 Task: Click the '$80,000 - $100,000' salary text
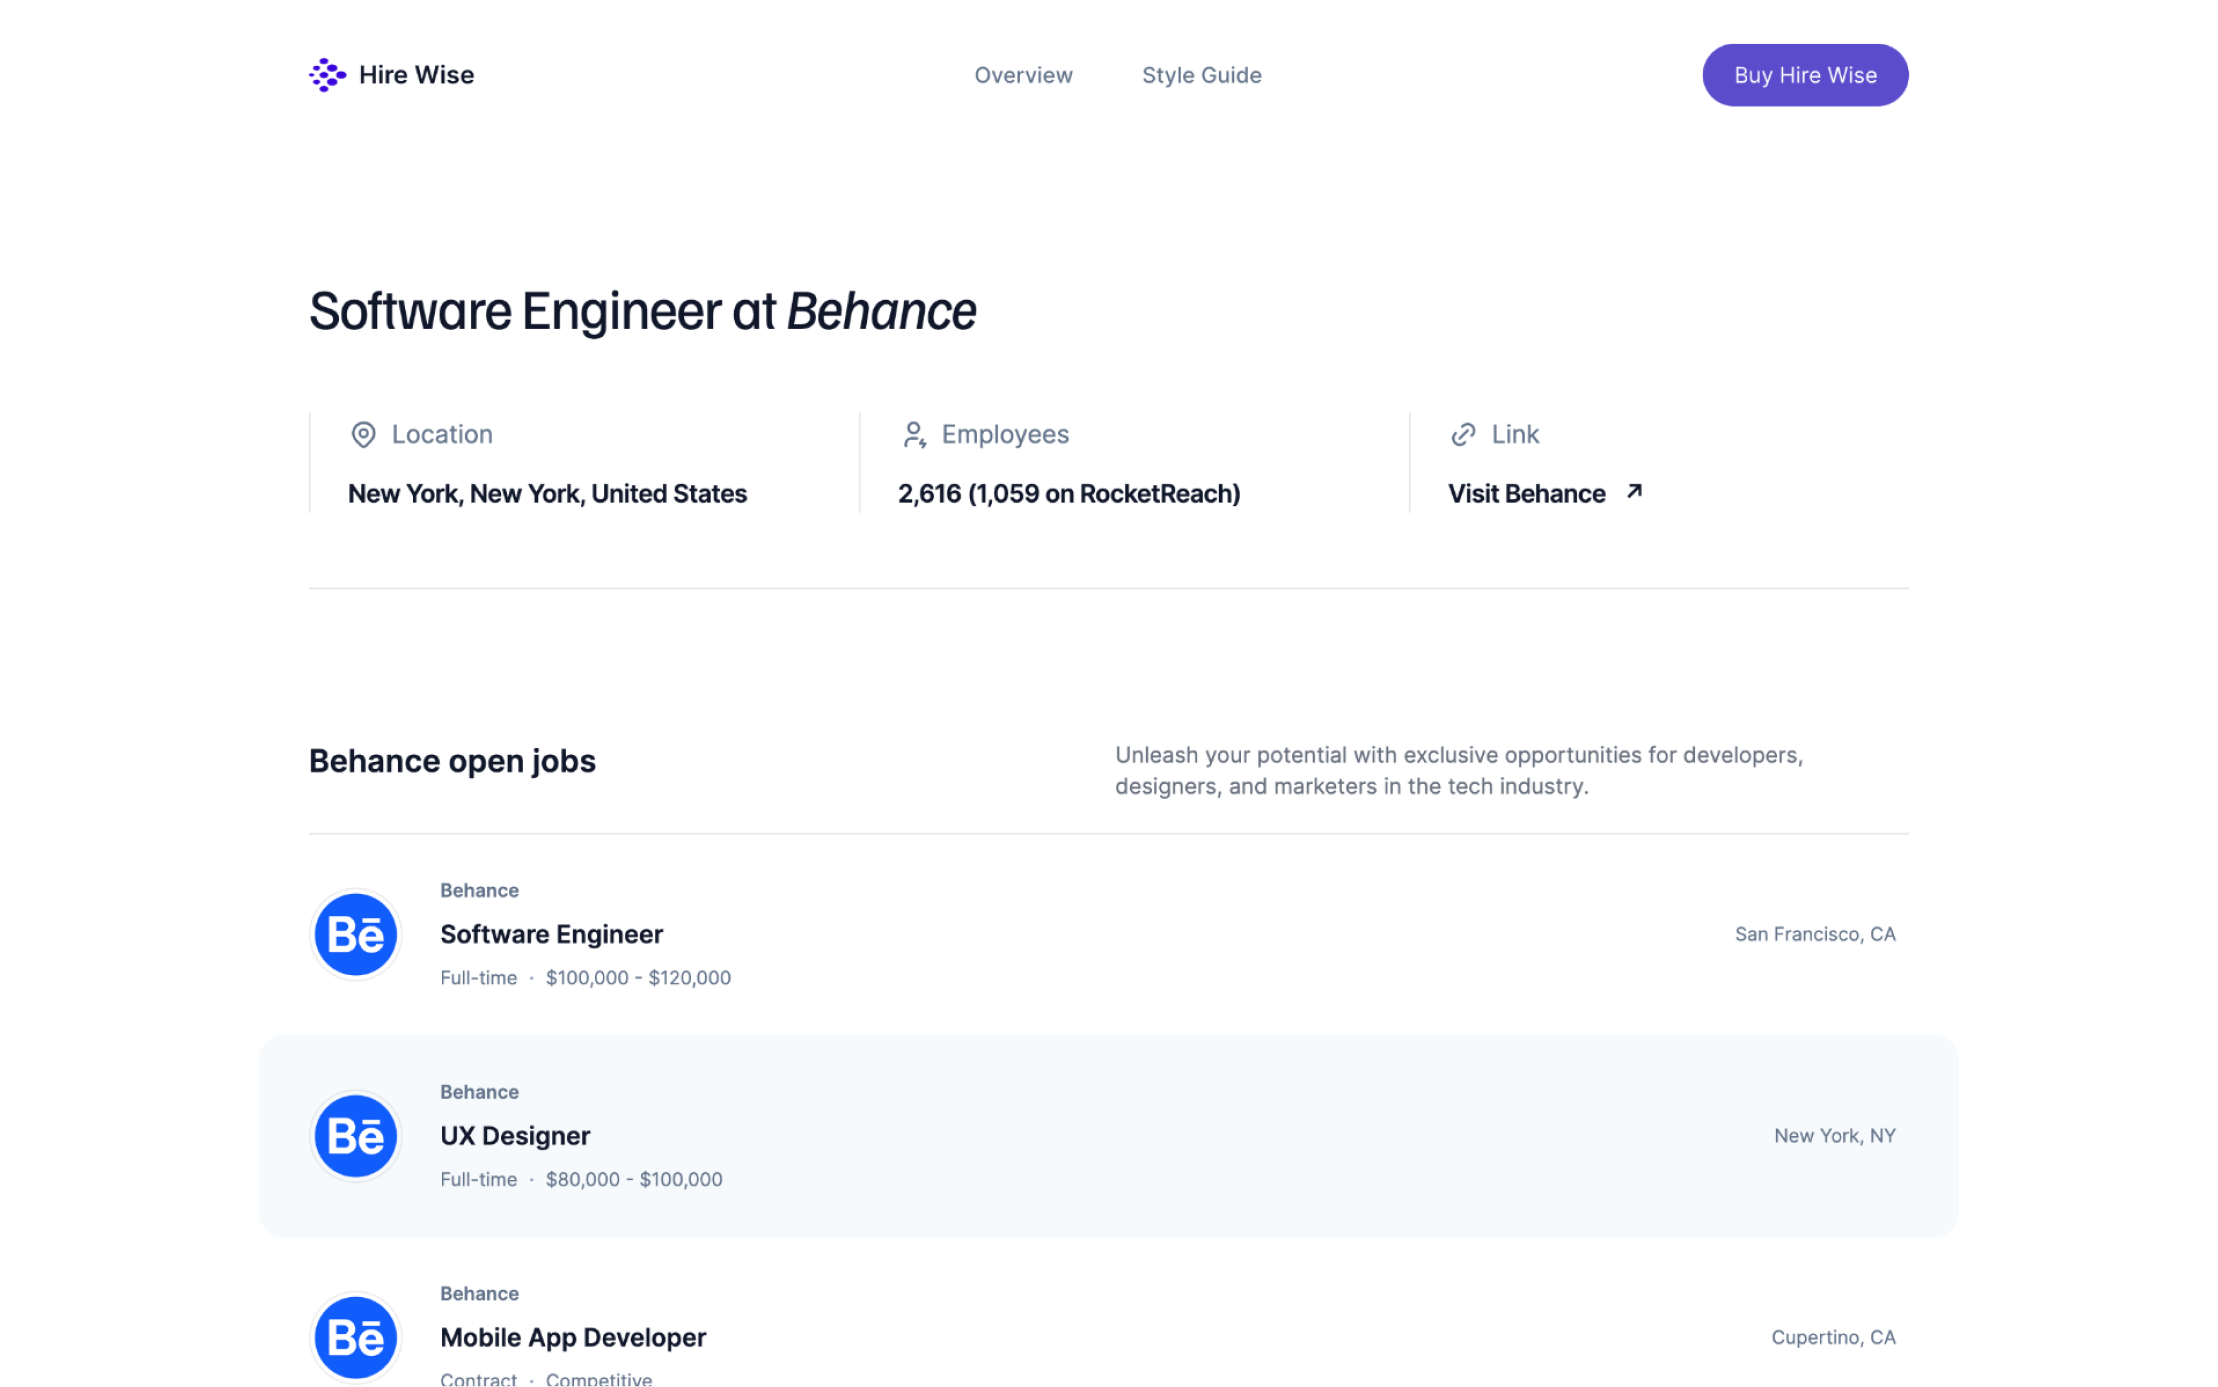634,1180
